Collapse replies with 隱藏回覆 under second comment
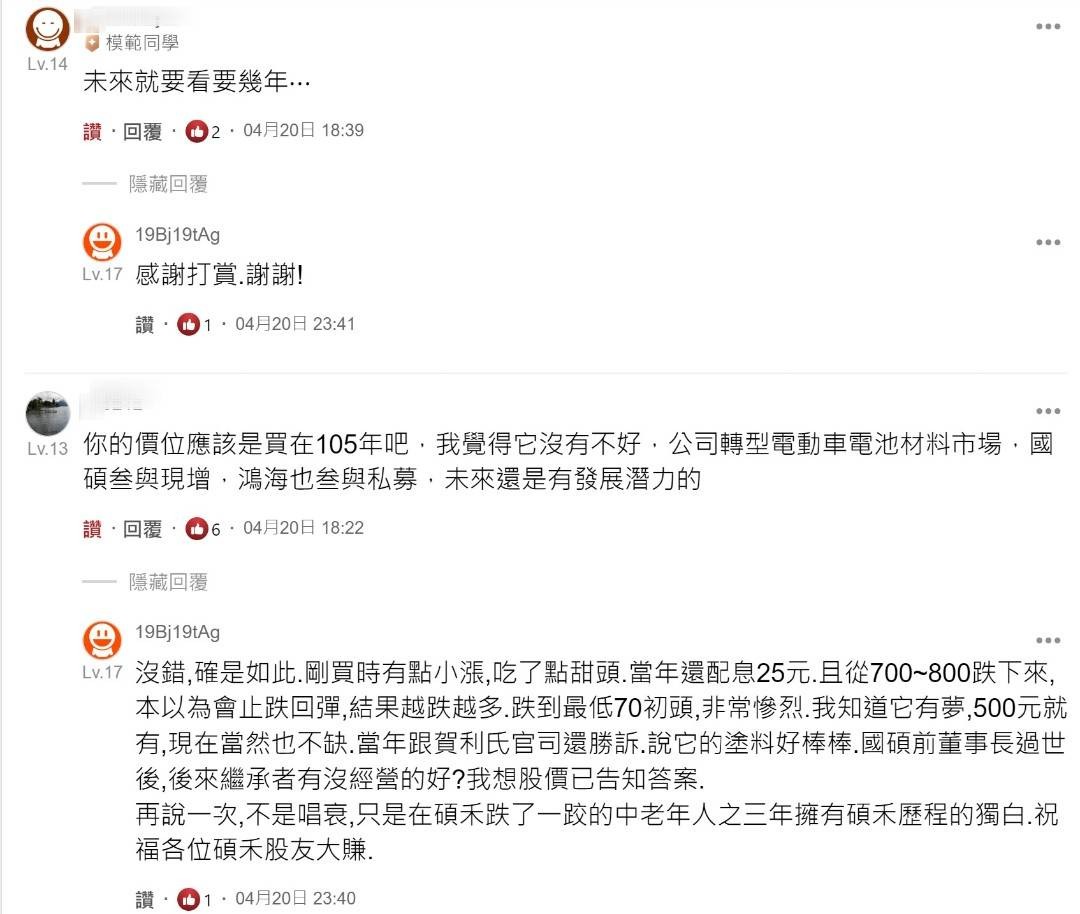1080x914 pixels. click(168, 582)
